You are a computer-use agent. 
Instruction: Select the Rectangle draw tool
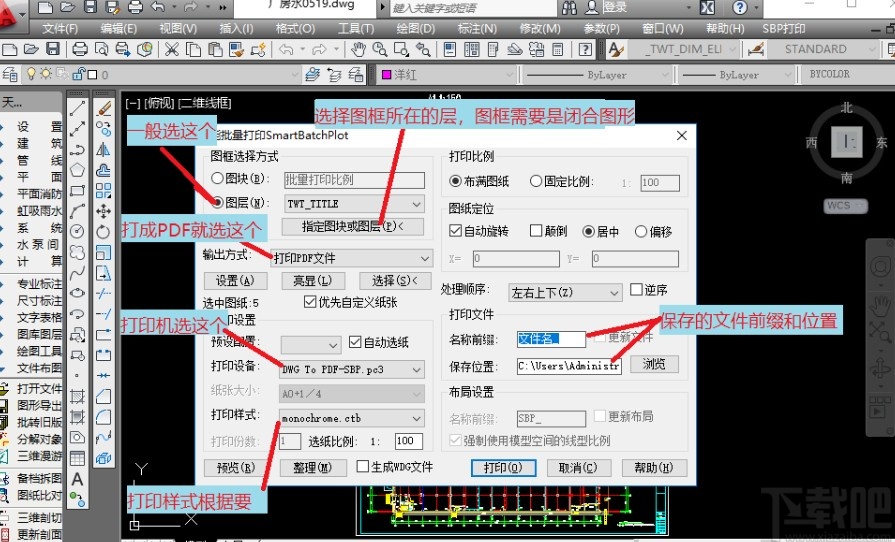tap(78, 191)
